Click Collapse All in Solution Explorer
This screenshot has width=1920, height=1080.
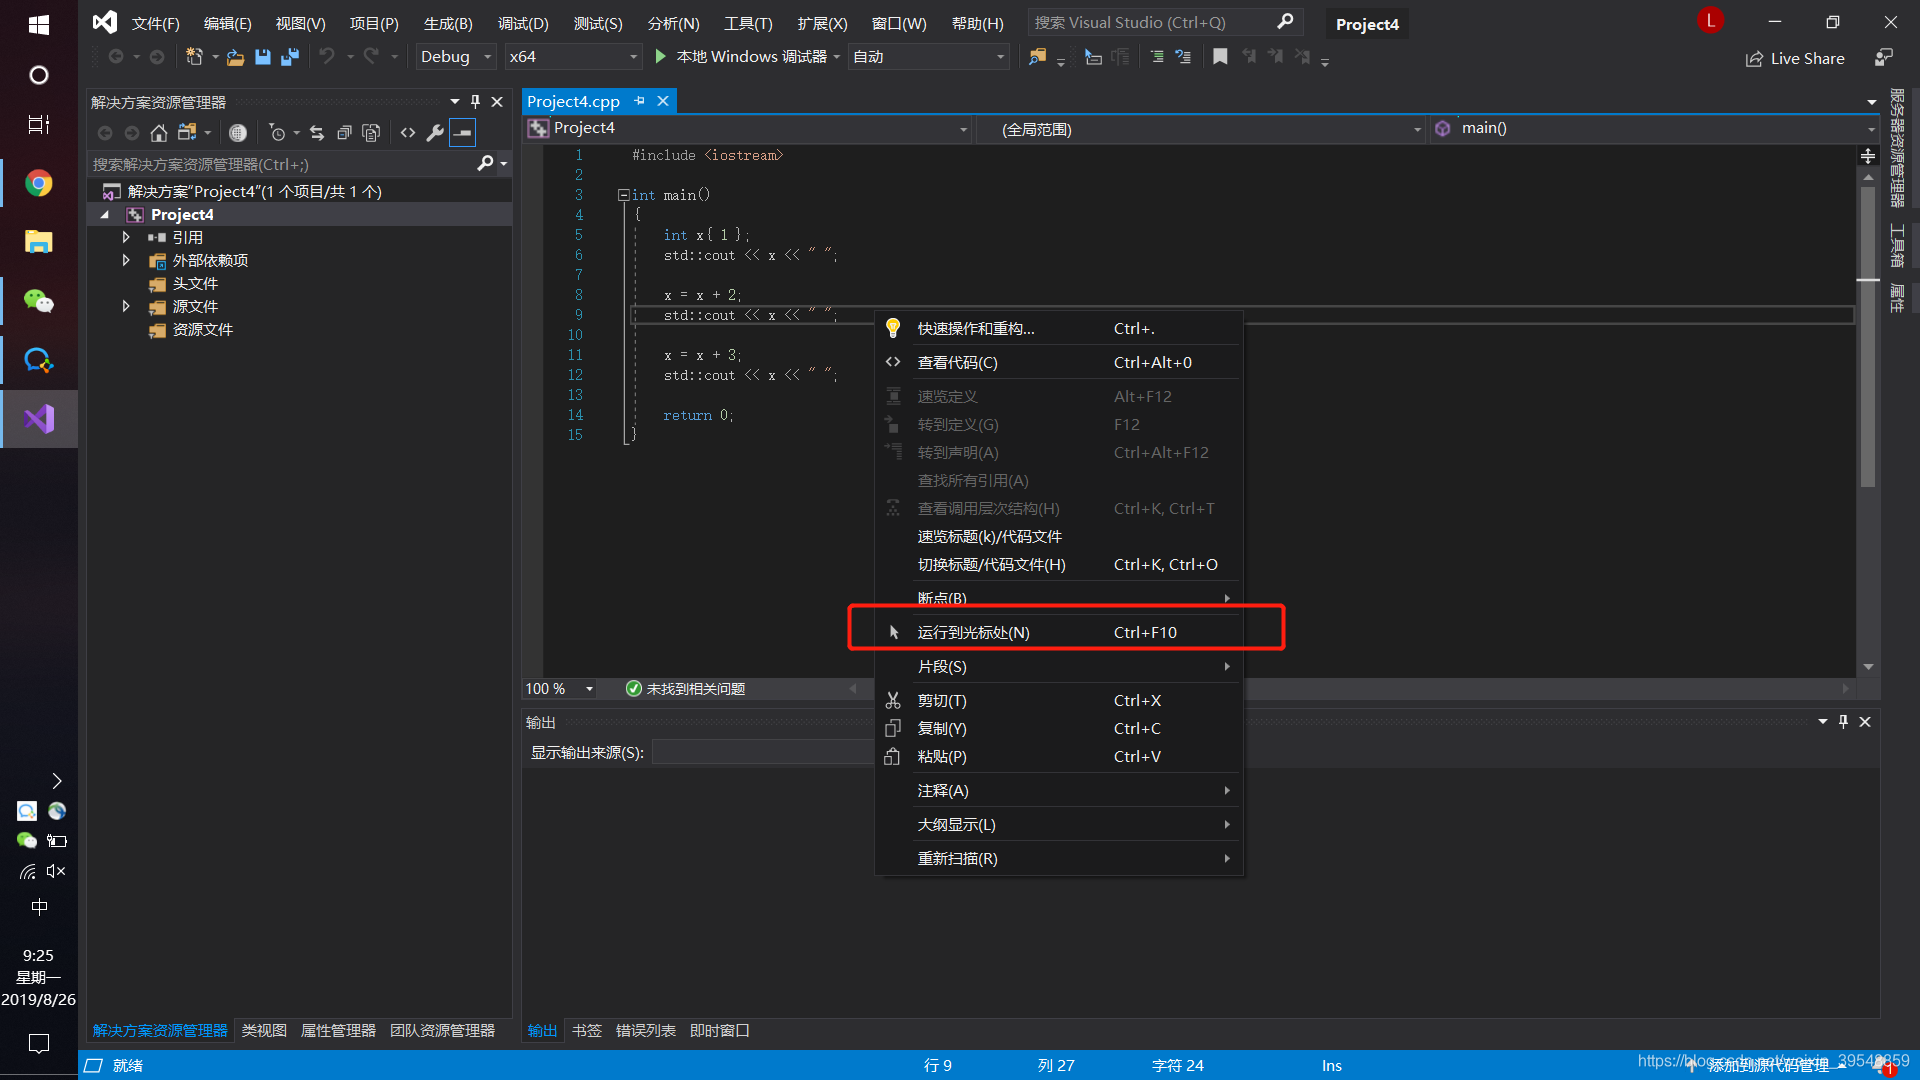tap(344, 132)
